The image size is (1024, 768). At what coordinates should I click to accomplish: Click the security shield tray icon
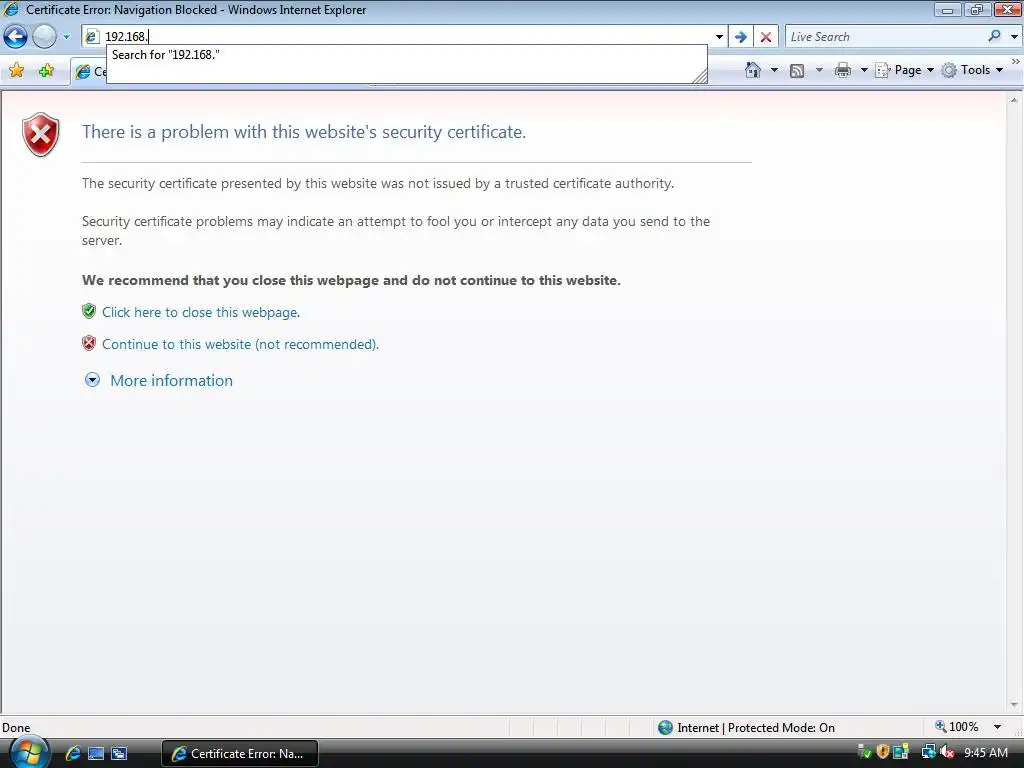click(883, 752)
